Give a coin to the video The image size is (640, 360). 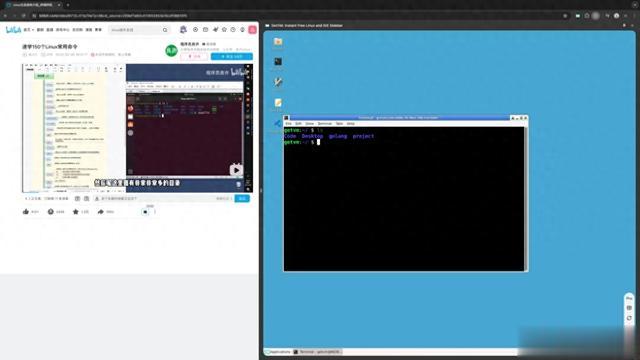(51, 211)
